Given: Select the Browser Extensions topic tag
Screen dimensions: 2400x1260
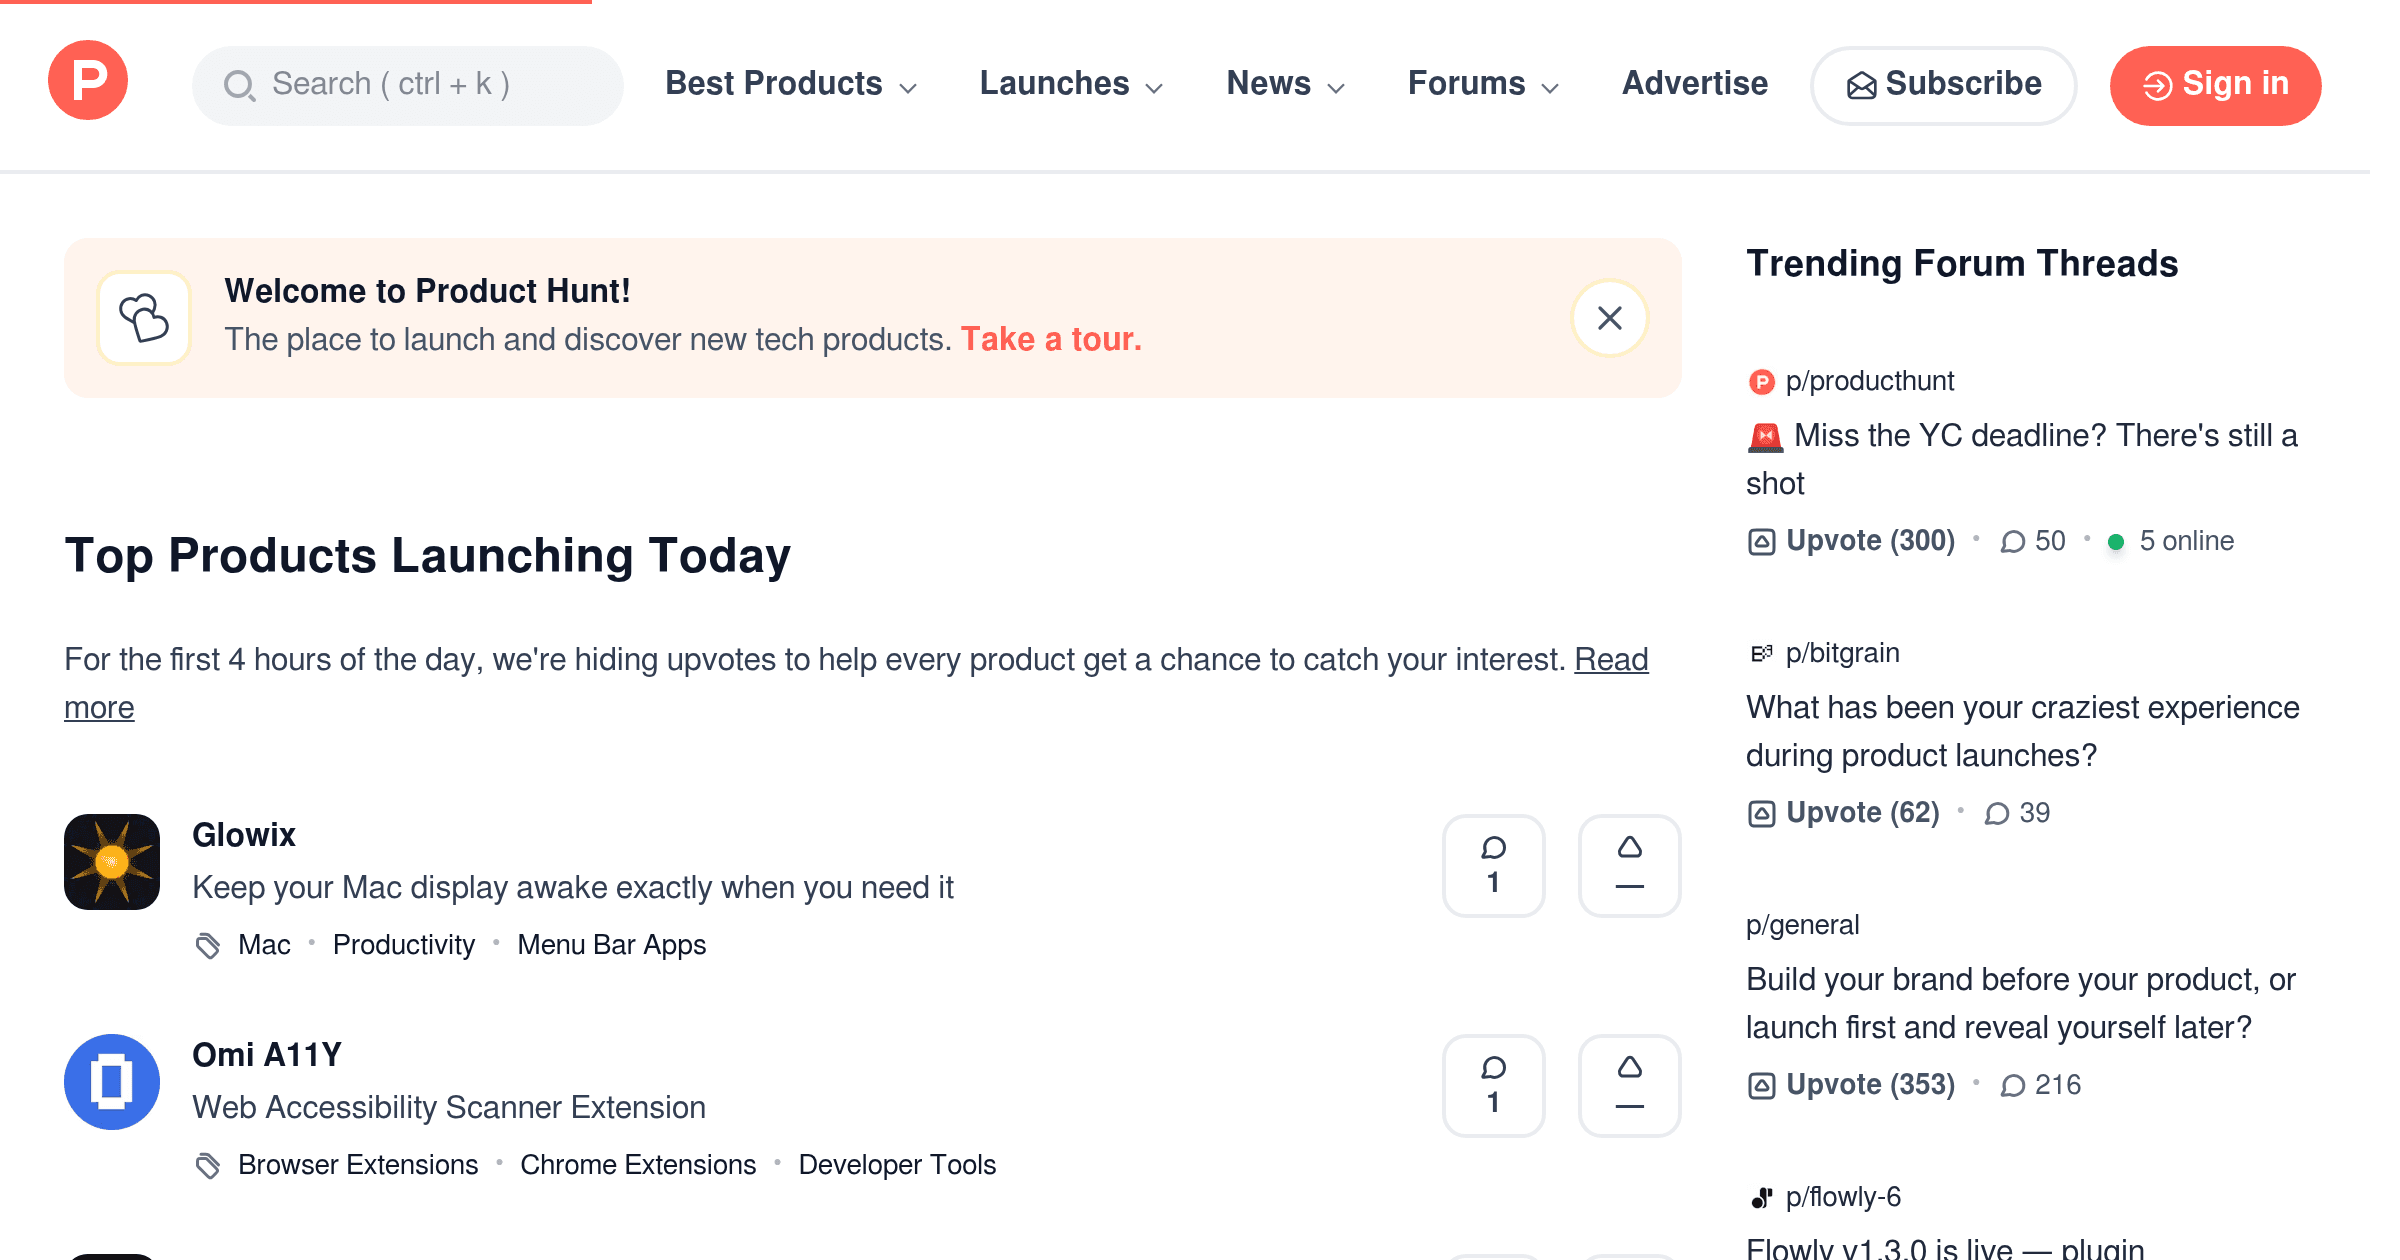Looking at the screenshot, I should 358,1165.
